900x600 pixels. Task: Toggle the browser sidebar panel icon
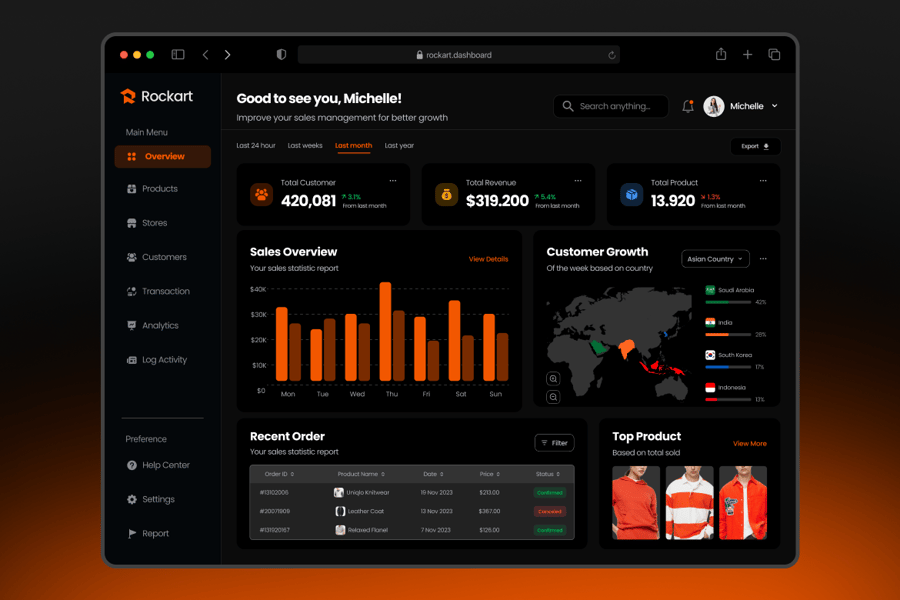pyautogui.click(x=178, y=55)
